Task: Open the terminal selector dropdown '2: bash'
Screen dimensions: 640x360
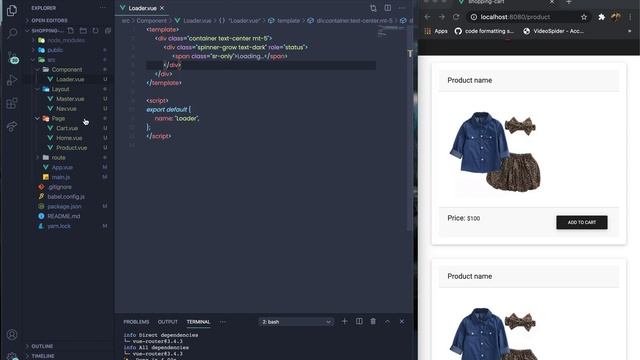Action: [296, 322]
